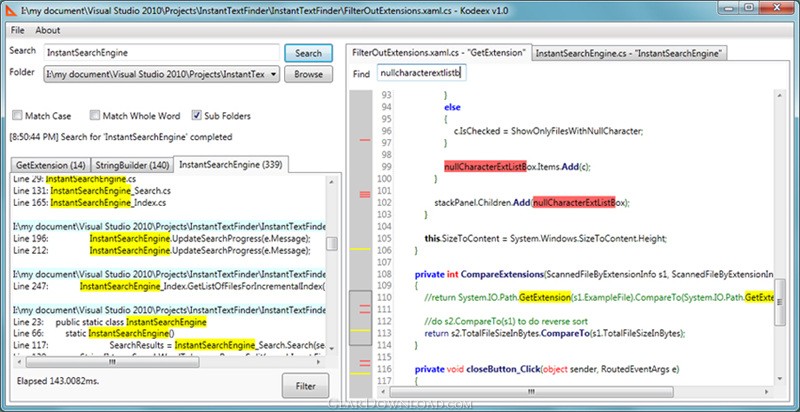
Task: Click the Browse button
Action: [x=308, y=74]
